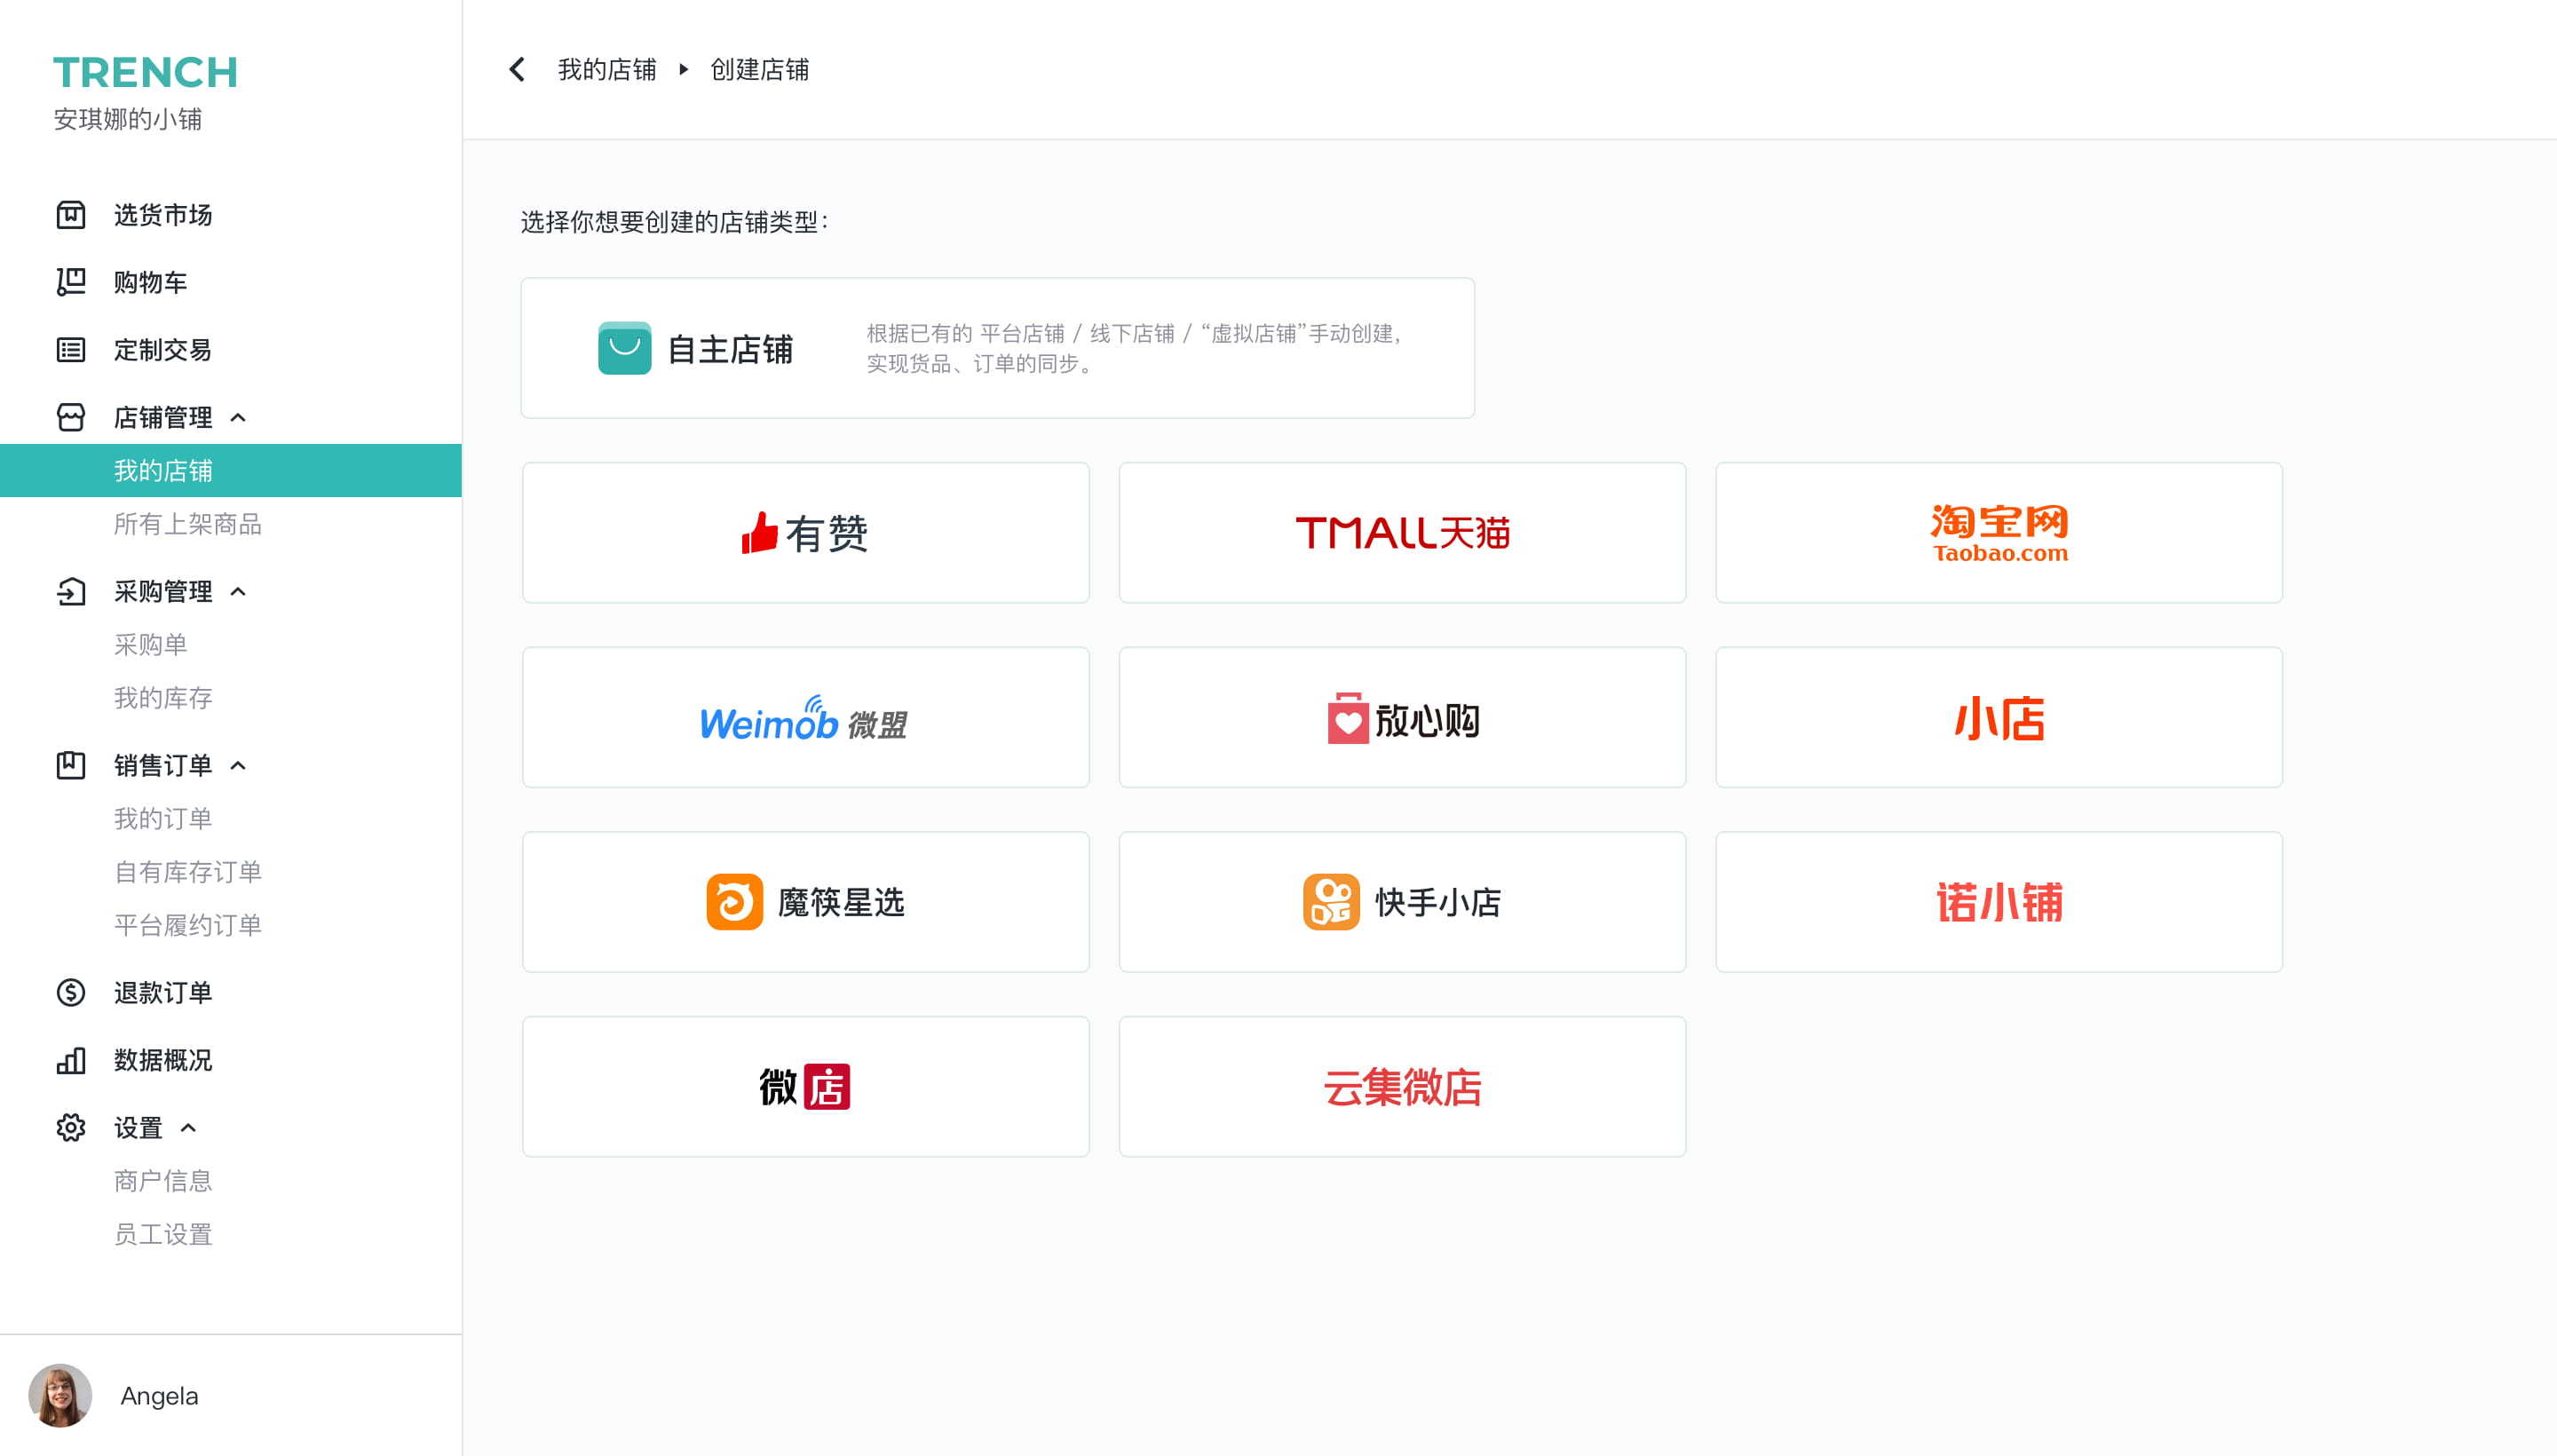Open 退款订单 in the sidebar
Viewport: 2557px width, 1456px height.
(163, 992)
